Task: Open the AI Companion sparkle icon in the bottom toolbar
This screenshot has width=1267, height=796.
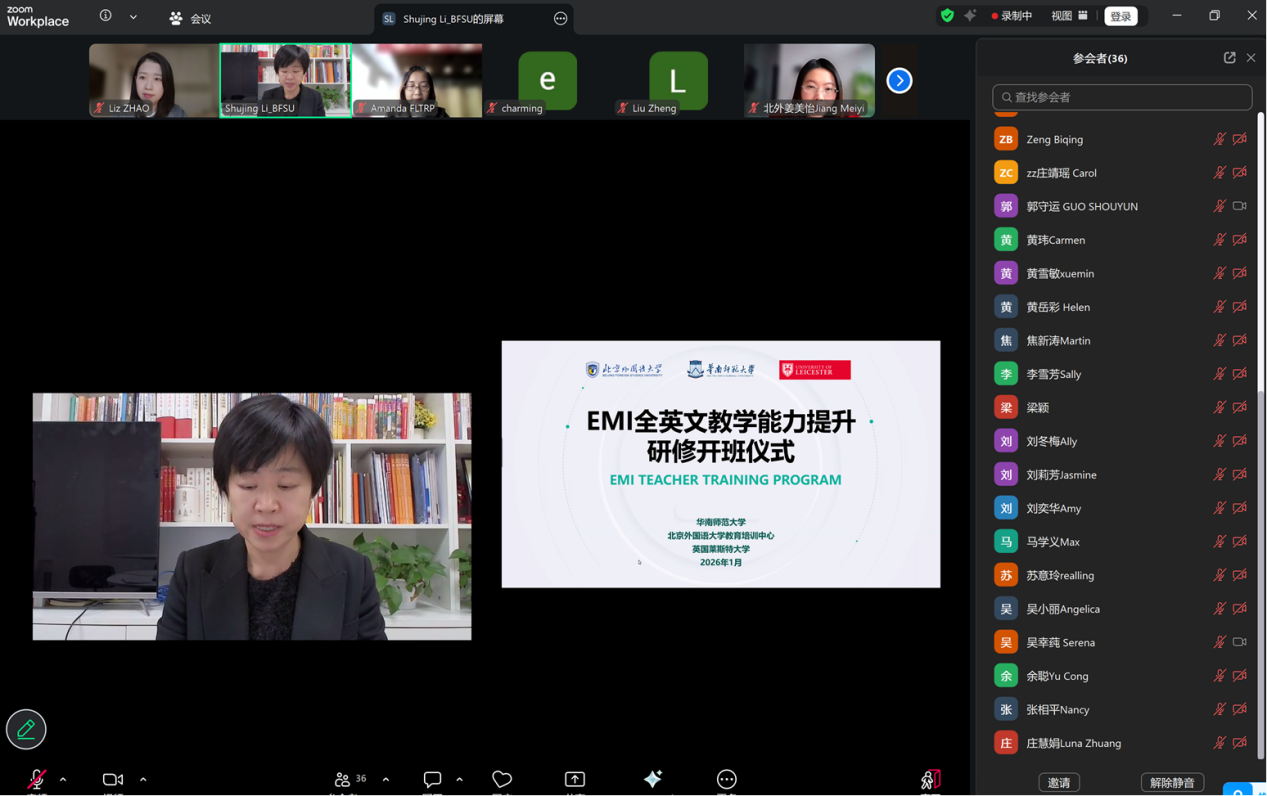Action: (x=653, y=780)
